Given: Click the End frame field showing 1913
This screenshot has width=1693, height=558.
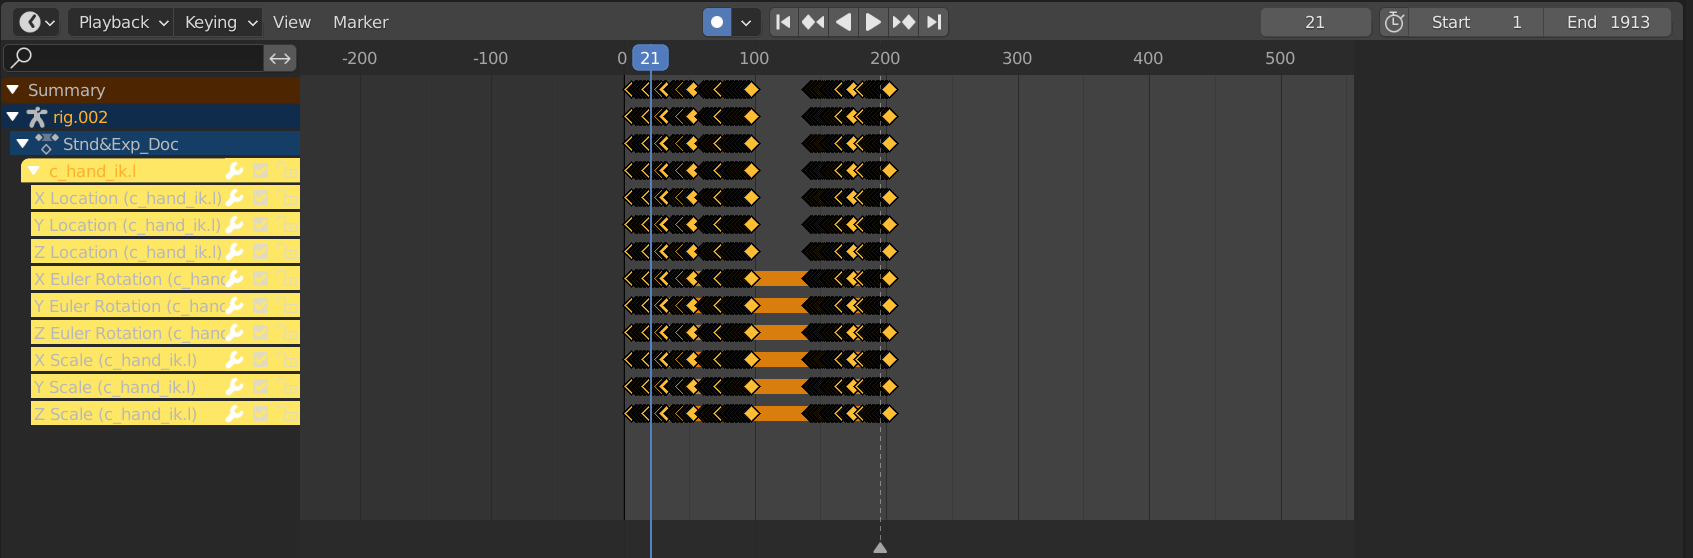Looking at the screenshot, I should tap(1607, 22).
